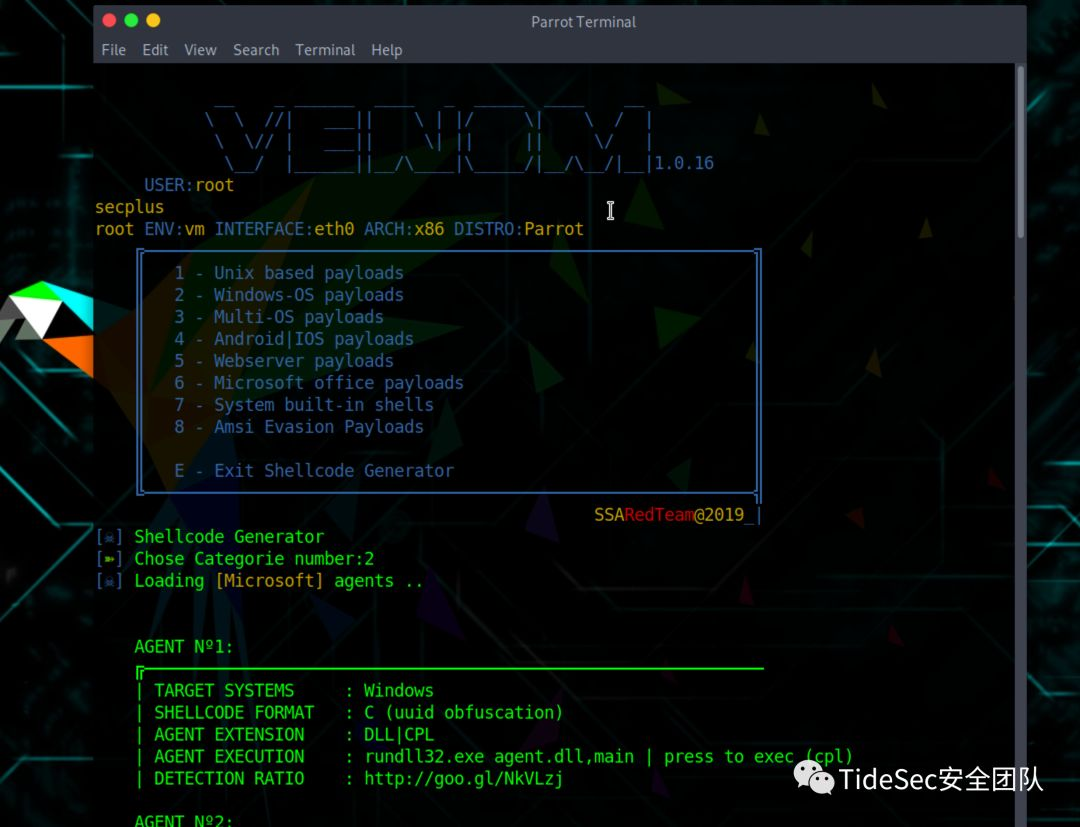The image size is (1080, 827).
Task: Click '8 - Amsi Evasion Payloads' line
Action: 299,428
